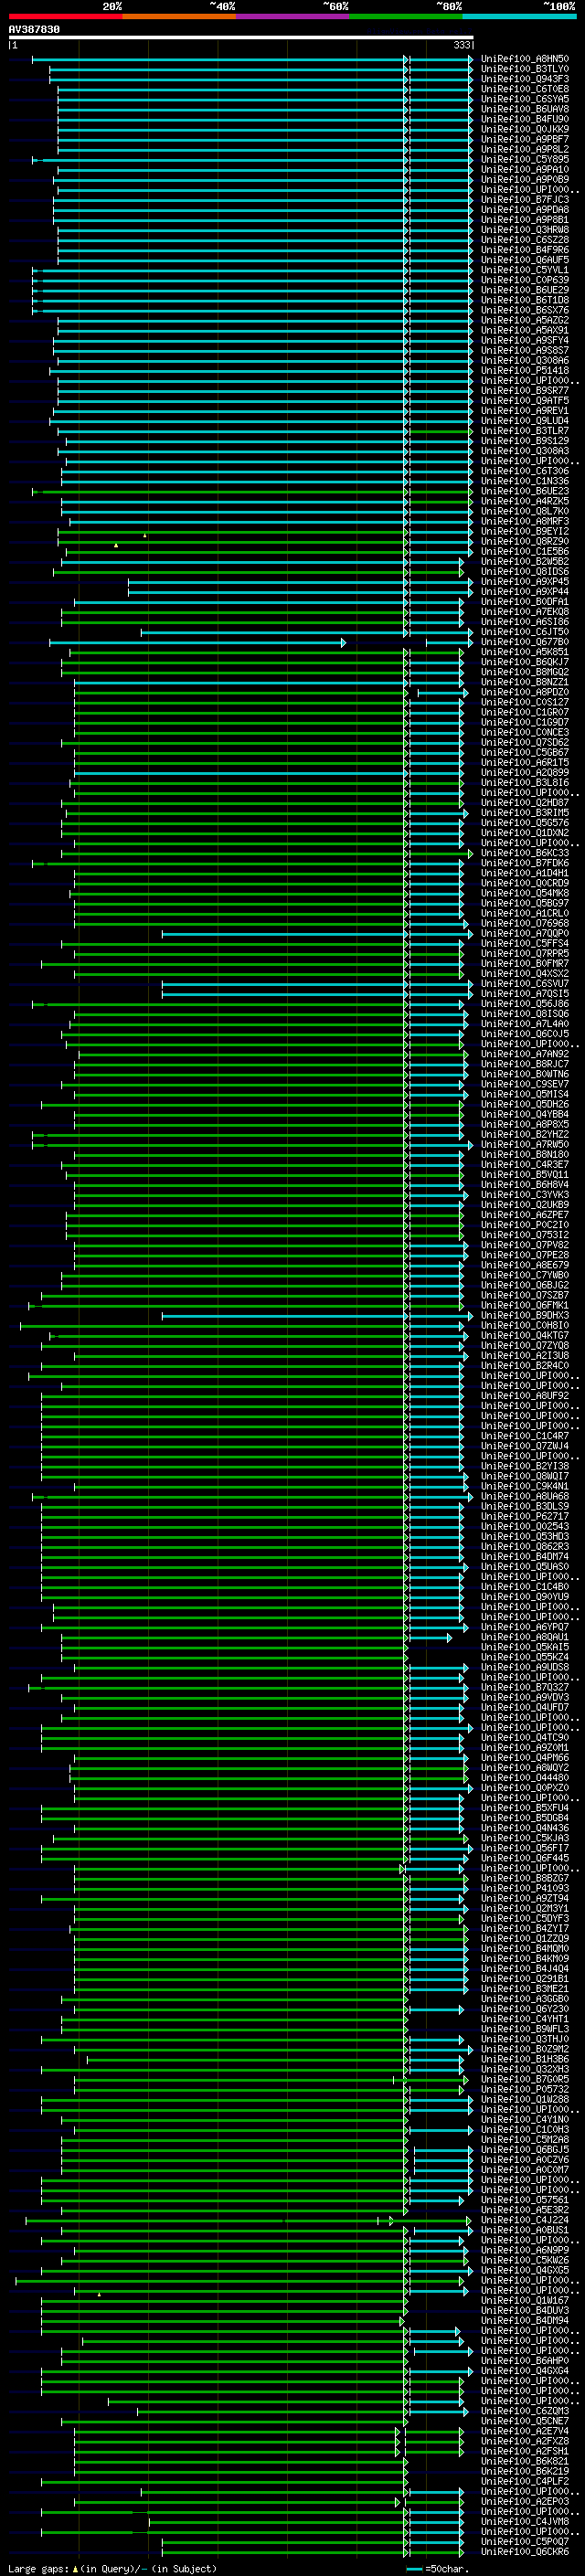Select the UniRef100_A8UA68 label
Viewport: 585px width, 2576px height.
tap(525, 1496)
